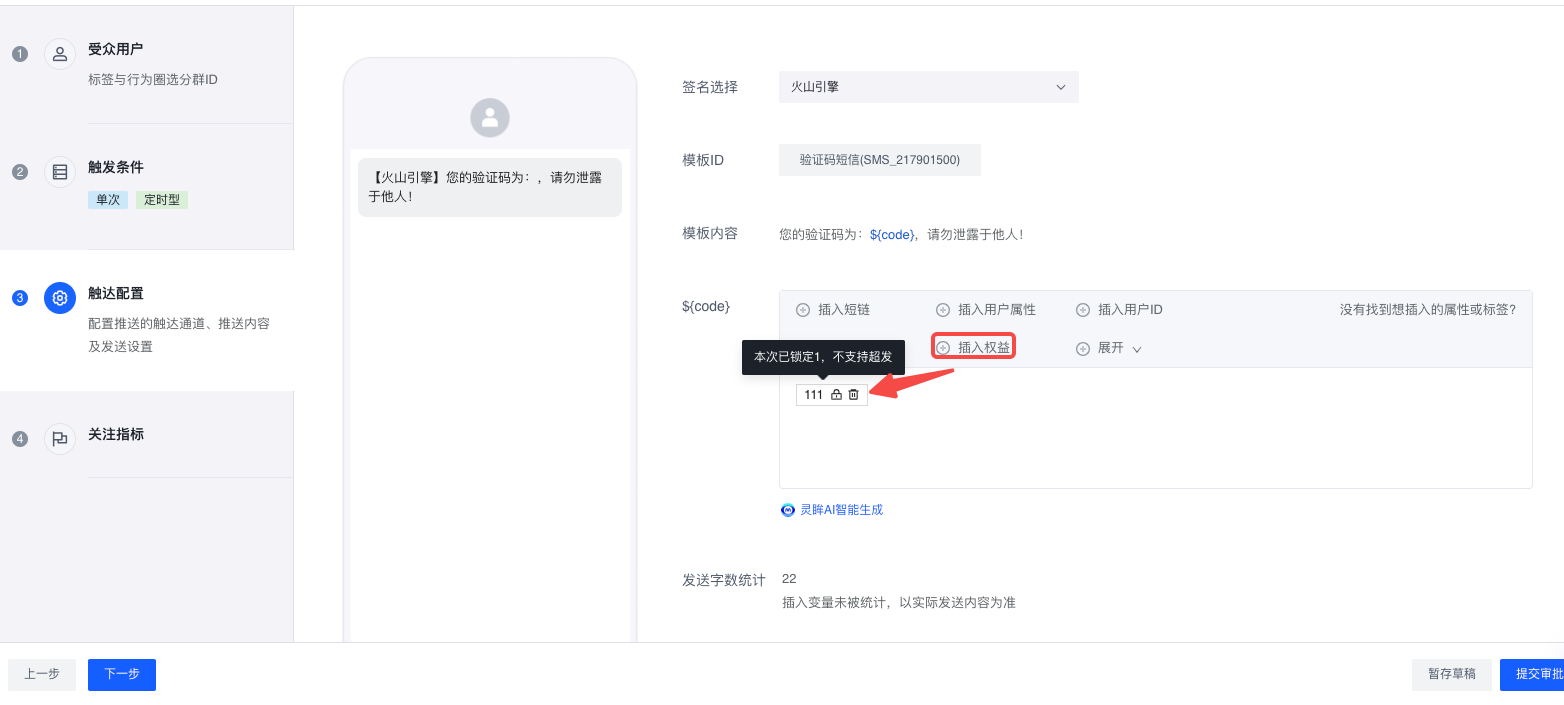The height and width of the screenshot is (705, 1564).
Task: Click the 触发条件 list step icon
Action: [60, 172]
